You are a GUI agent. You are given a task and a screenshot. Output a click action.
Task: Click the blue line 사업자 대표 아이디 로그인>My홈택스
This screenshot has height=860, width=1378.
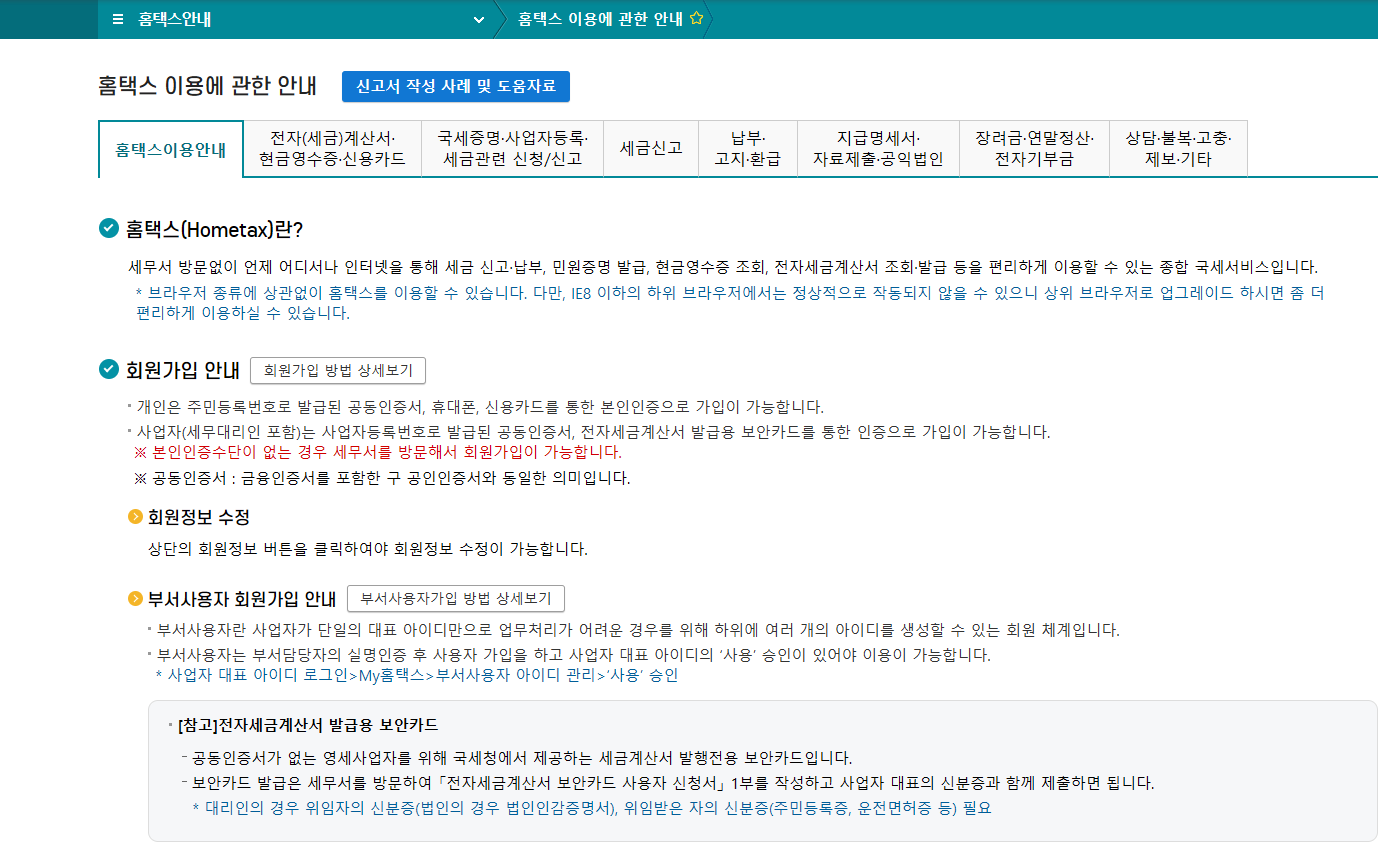pos(417,675)
